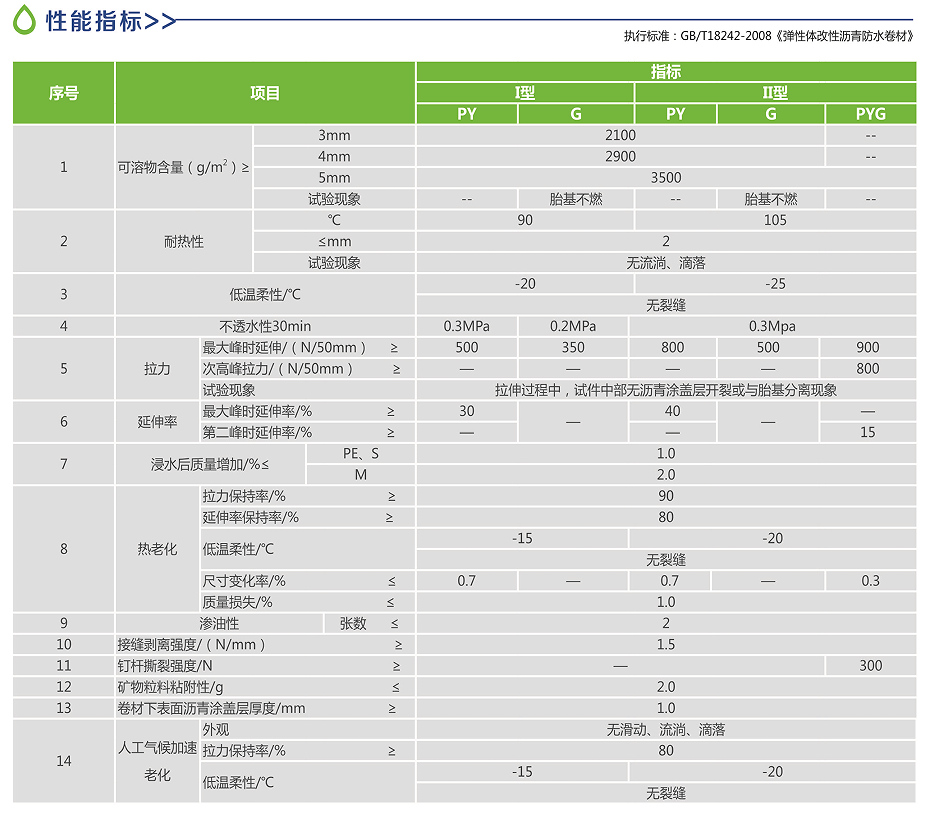Select the I型 header cell
Viewport: 929px width, 814px height.
point(525,93)
